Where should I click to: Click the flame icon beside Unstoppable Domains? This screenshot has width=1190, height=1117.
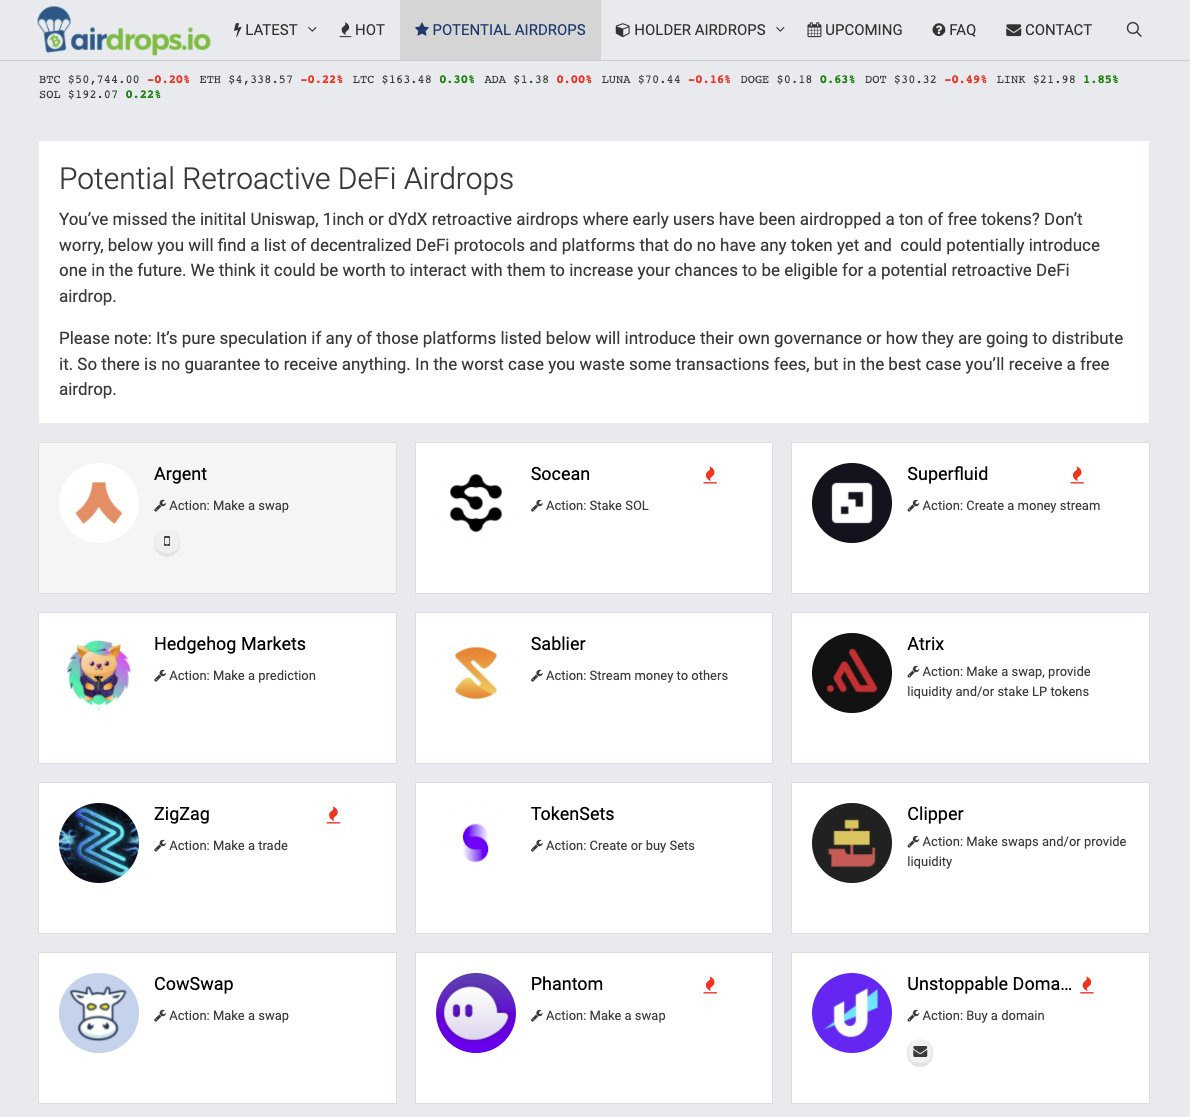click(x=1088, y=985)
